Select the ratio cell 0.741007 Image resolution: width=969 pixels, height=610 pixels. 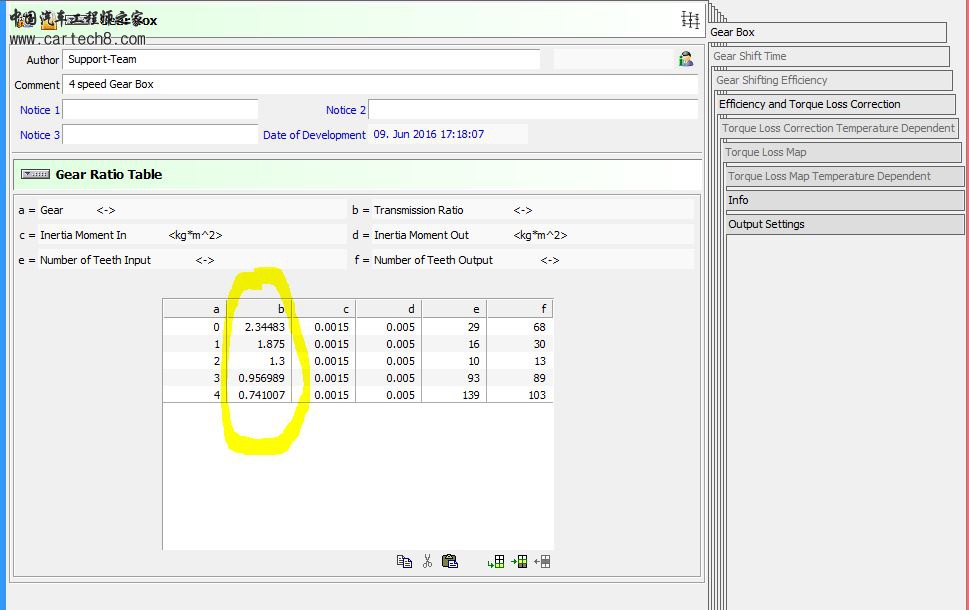(x=258, y=395)
